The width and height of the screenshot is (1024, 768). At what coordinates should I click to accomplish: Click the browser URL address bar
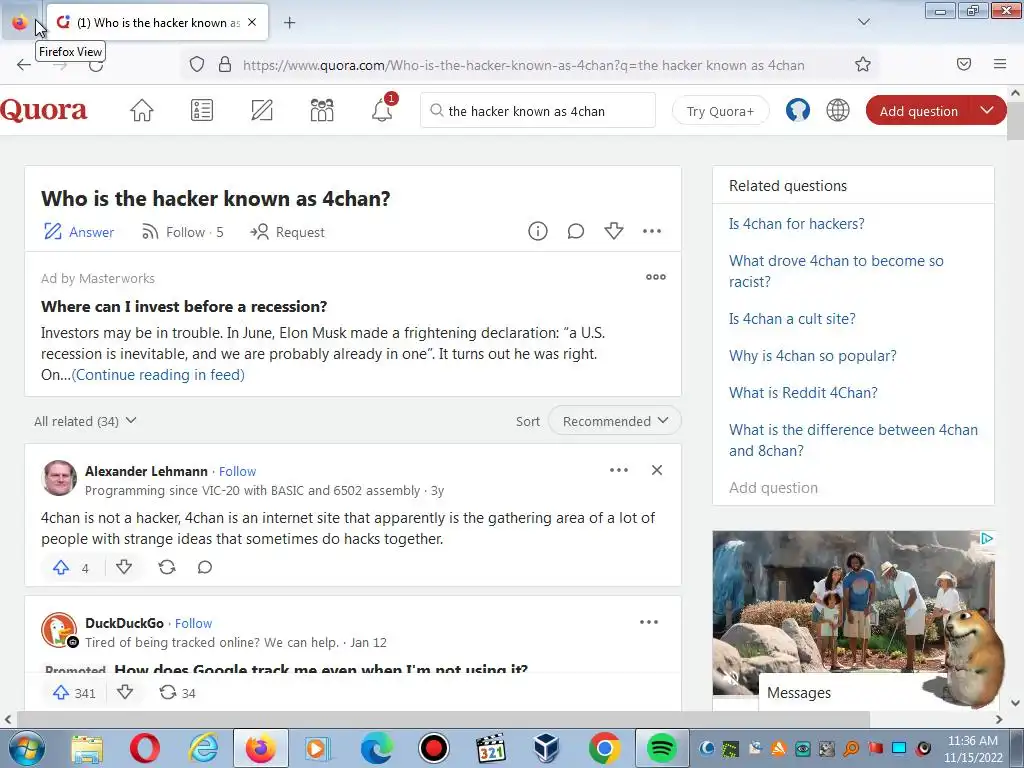pos(522,65)
